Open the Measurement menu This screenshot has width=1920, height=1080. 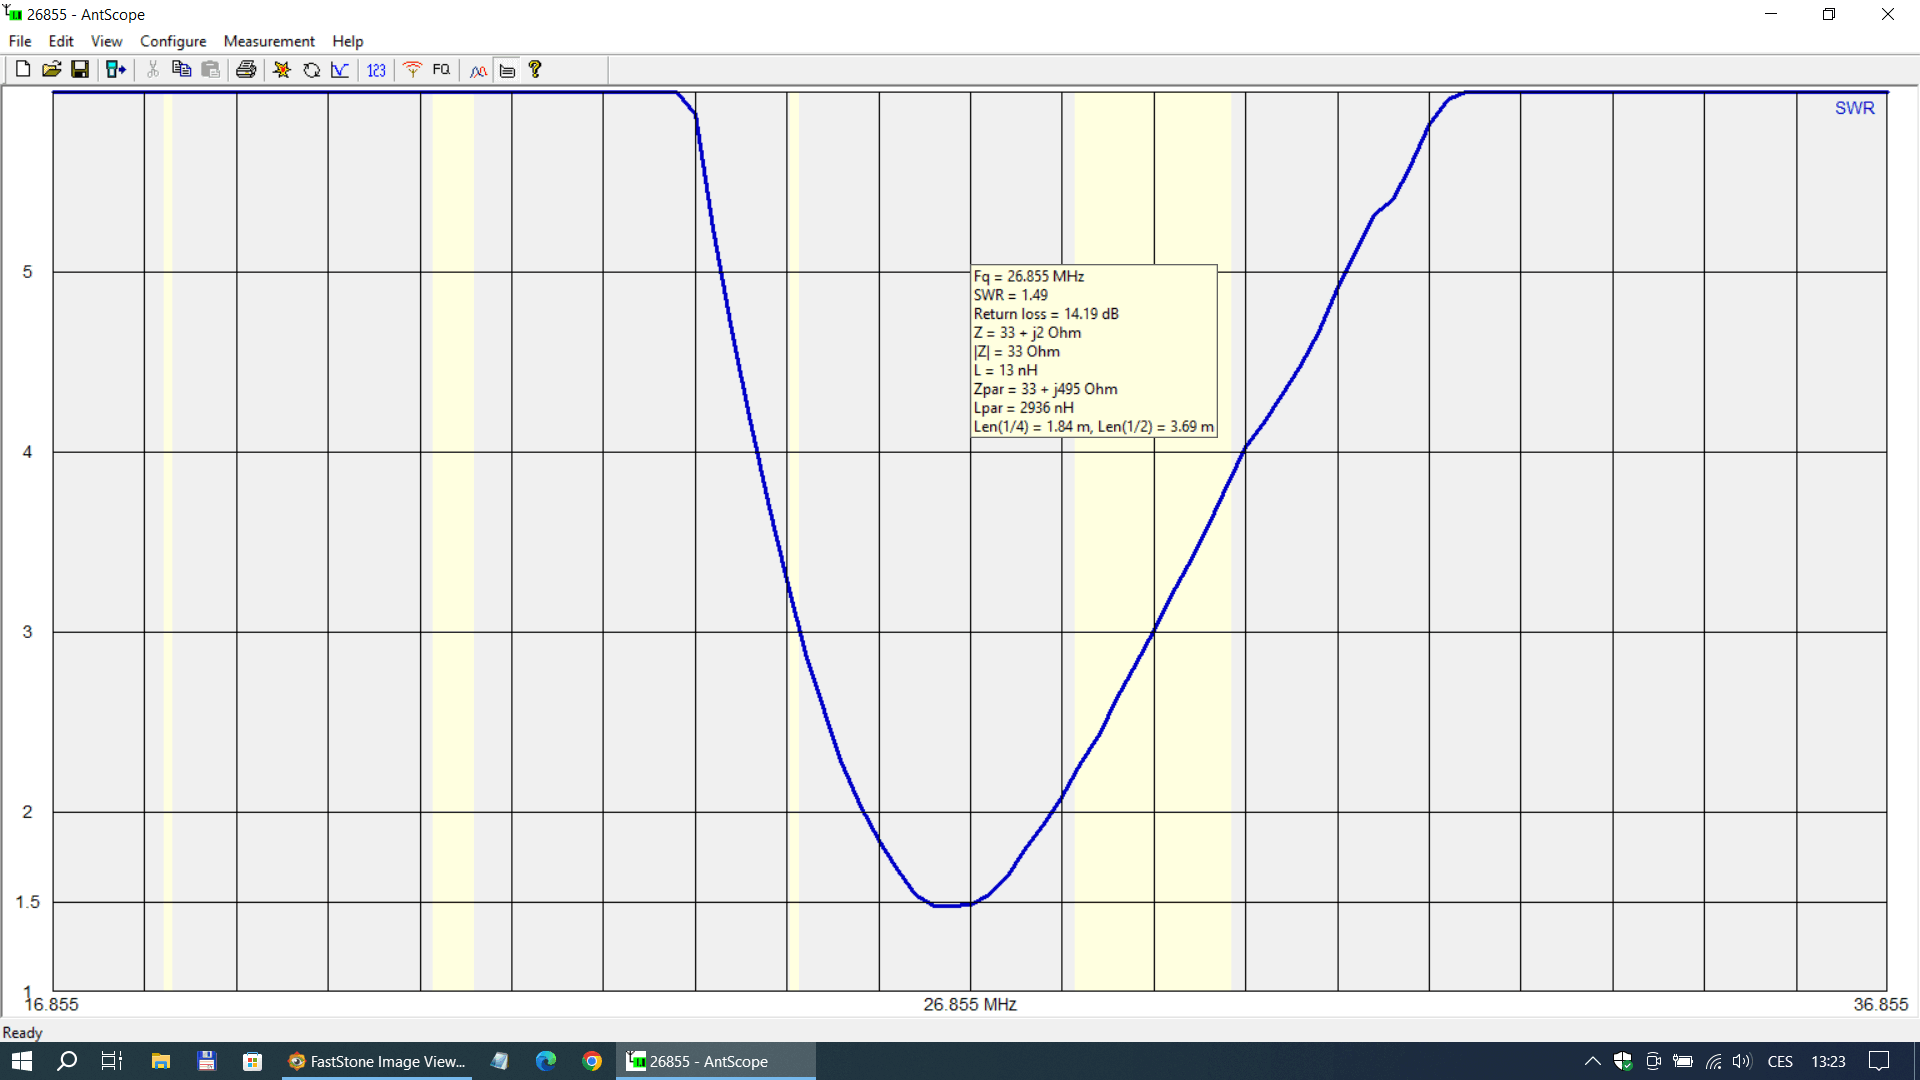268,41
